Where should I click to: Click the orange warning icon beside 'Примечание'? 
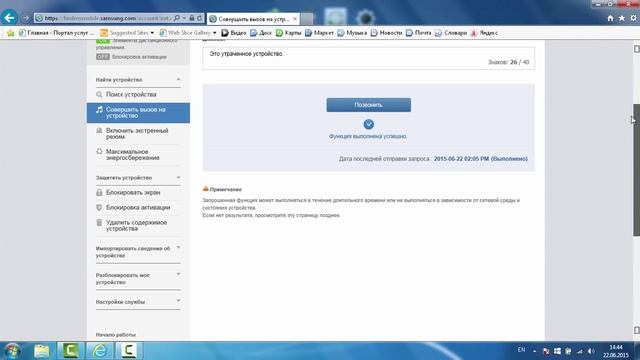click(x=206, y=189)
